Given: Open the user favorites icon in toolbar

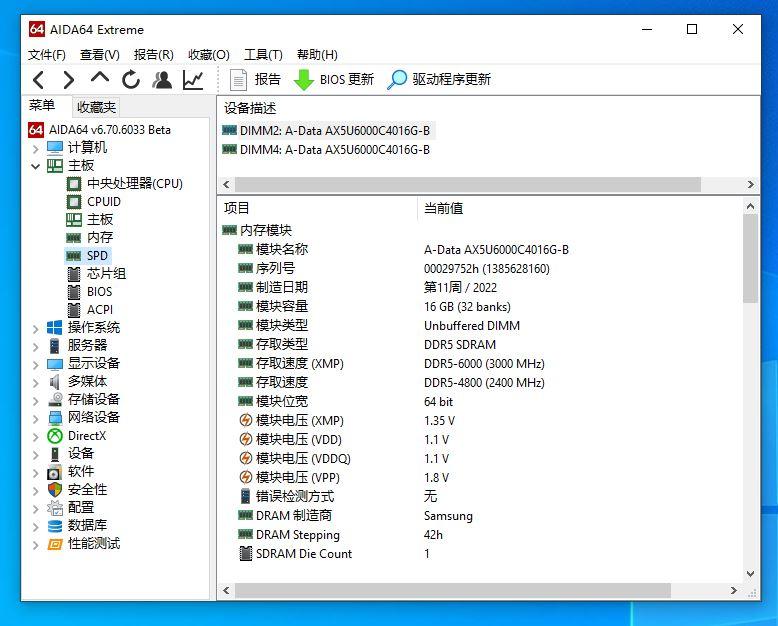Looking at the screenshot, I should tap(162, 80).
